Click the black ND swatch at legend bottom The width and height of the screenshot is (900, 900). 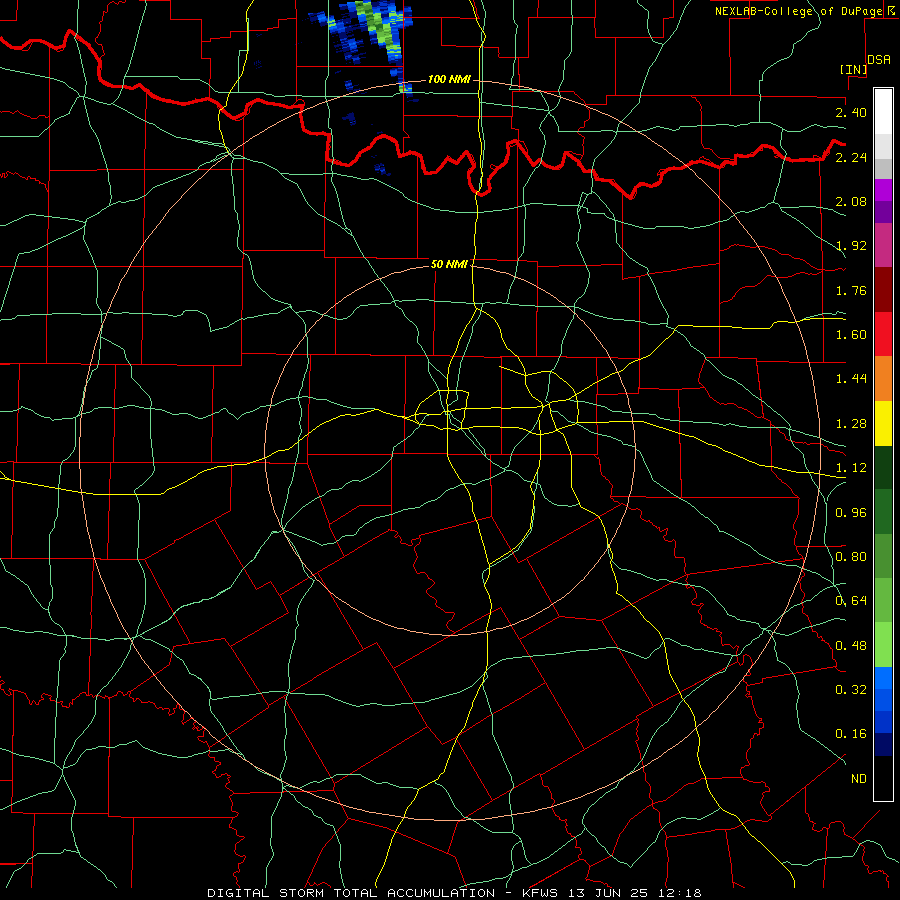pyautogui.click(x=883, y=778)
